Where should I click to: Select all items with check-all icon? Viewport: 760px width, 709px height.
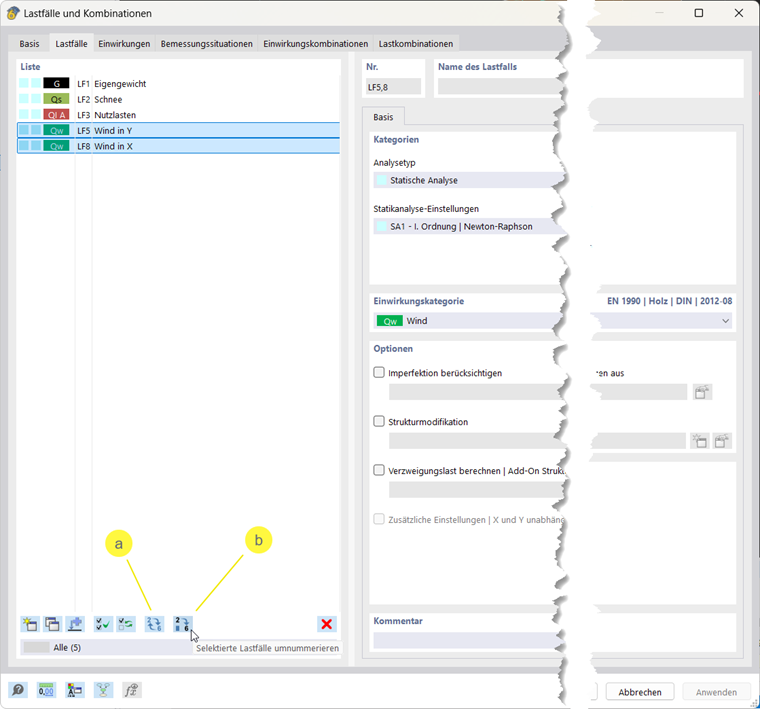click(103, 624)
